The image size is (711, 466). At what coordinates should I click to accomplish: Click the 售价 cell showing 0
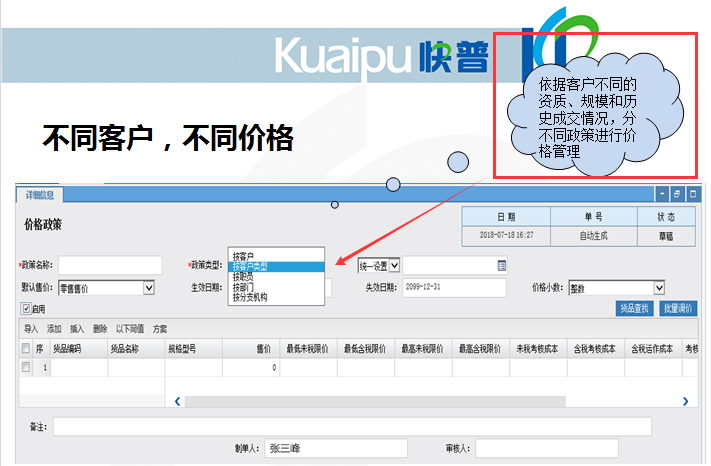(x=251, y=368)
